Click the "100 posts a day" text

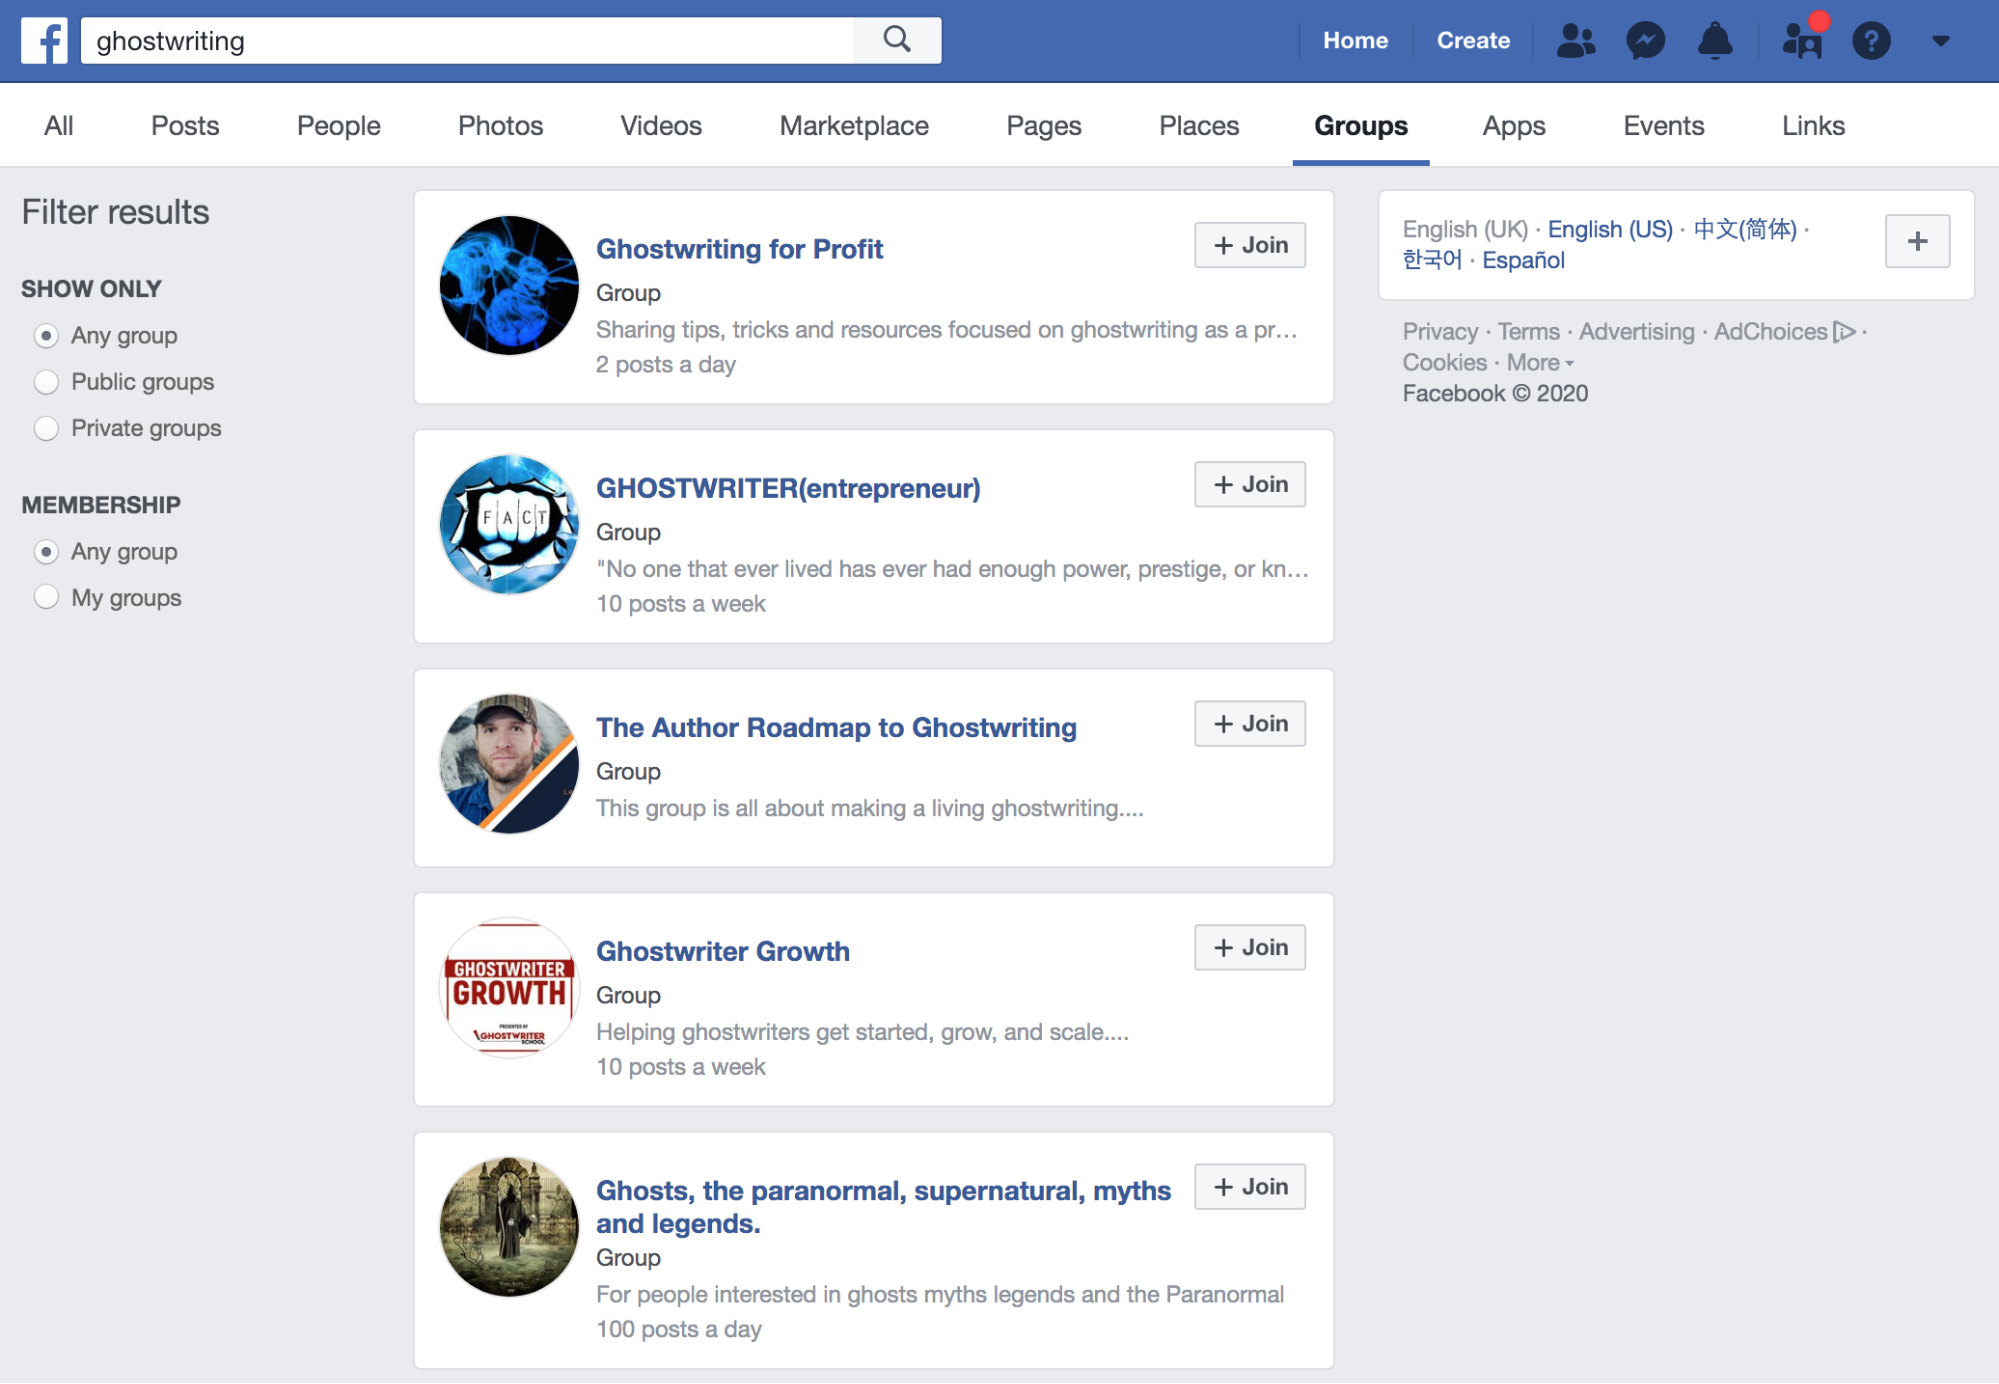pyautogui.click(x=679, y=1330)
